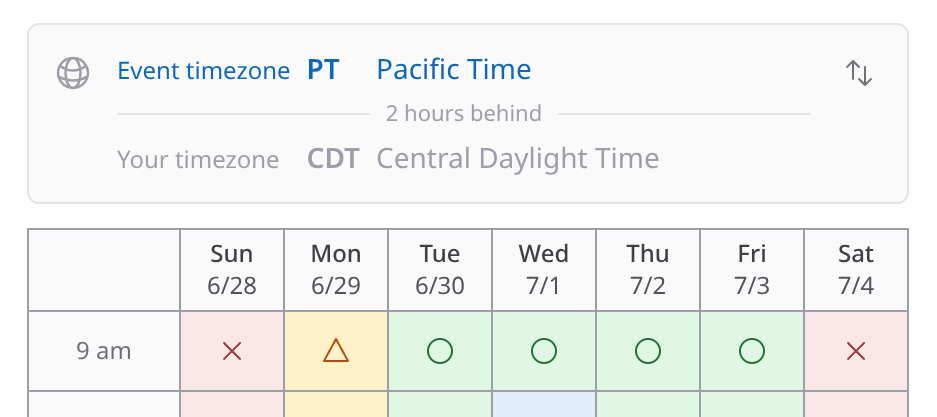Click the Sat 7/4 column header
Screen dimensions: 937x417
[x=856, y=270]
